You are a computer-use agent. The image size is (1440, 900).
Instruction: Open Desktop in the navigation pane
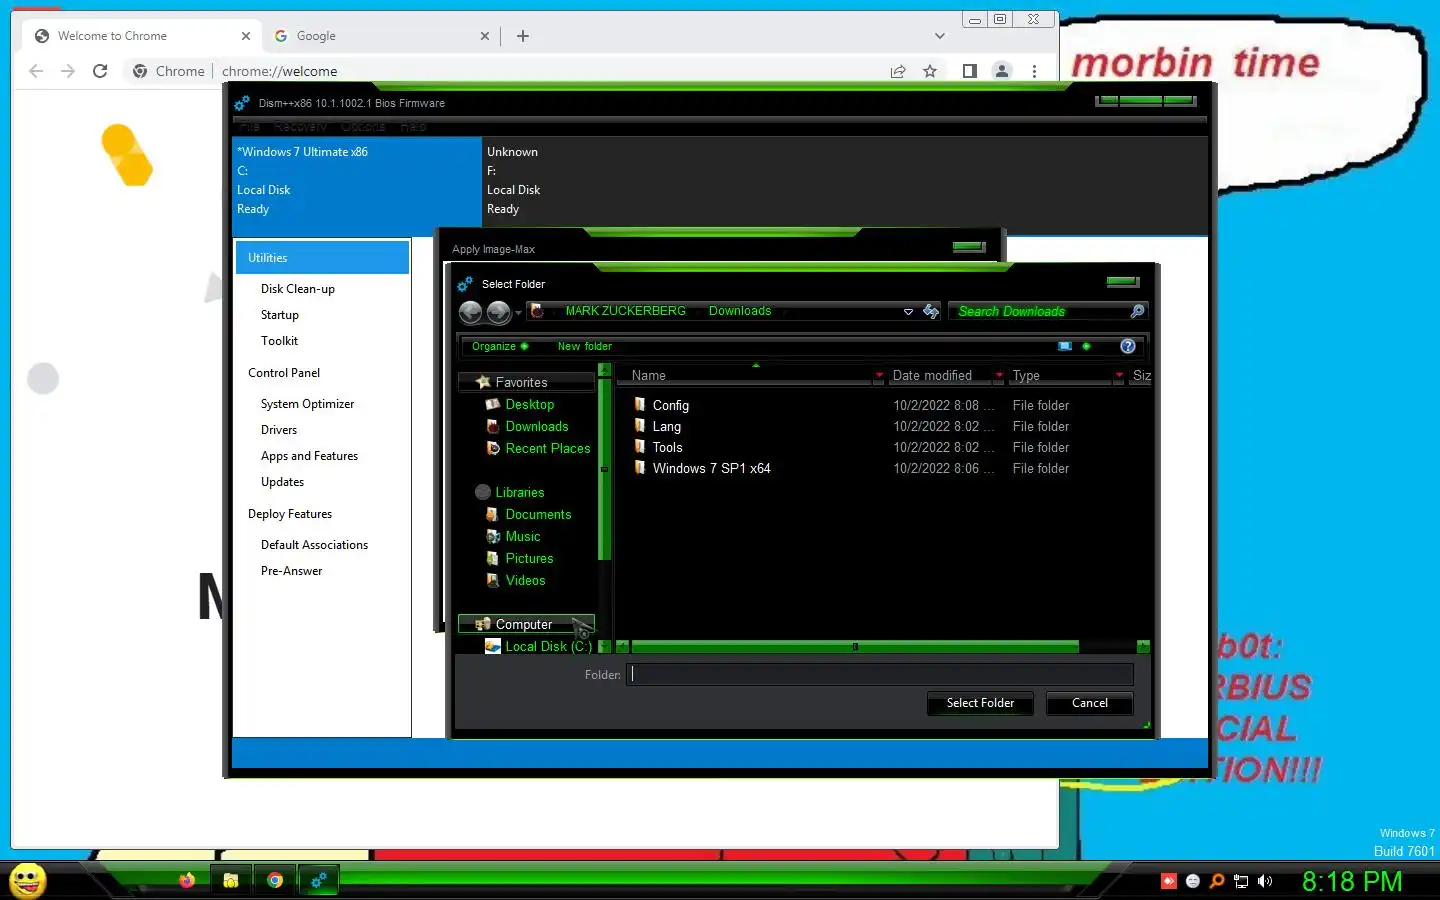pos(529,404)
